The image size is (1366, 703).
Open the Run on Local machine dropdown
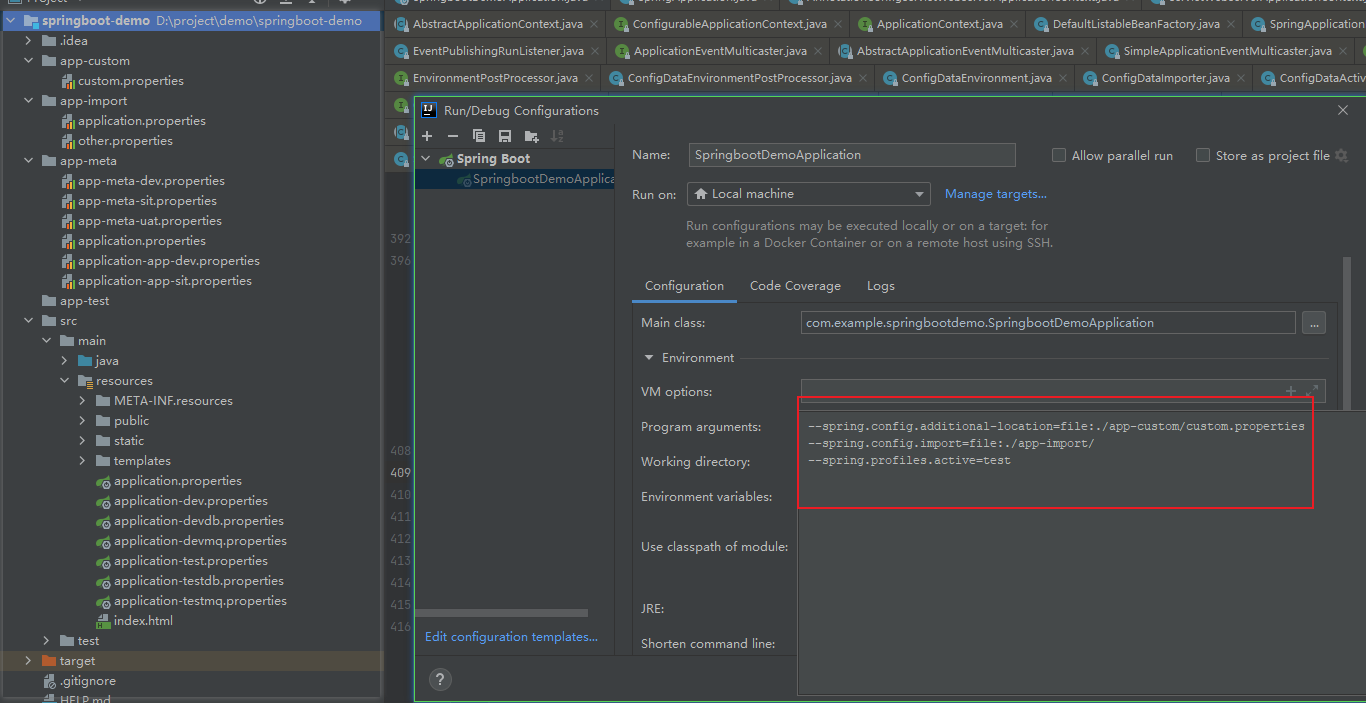click(x=808, y=194)
